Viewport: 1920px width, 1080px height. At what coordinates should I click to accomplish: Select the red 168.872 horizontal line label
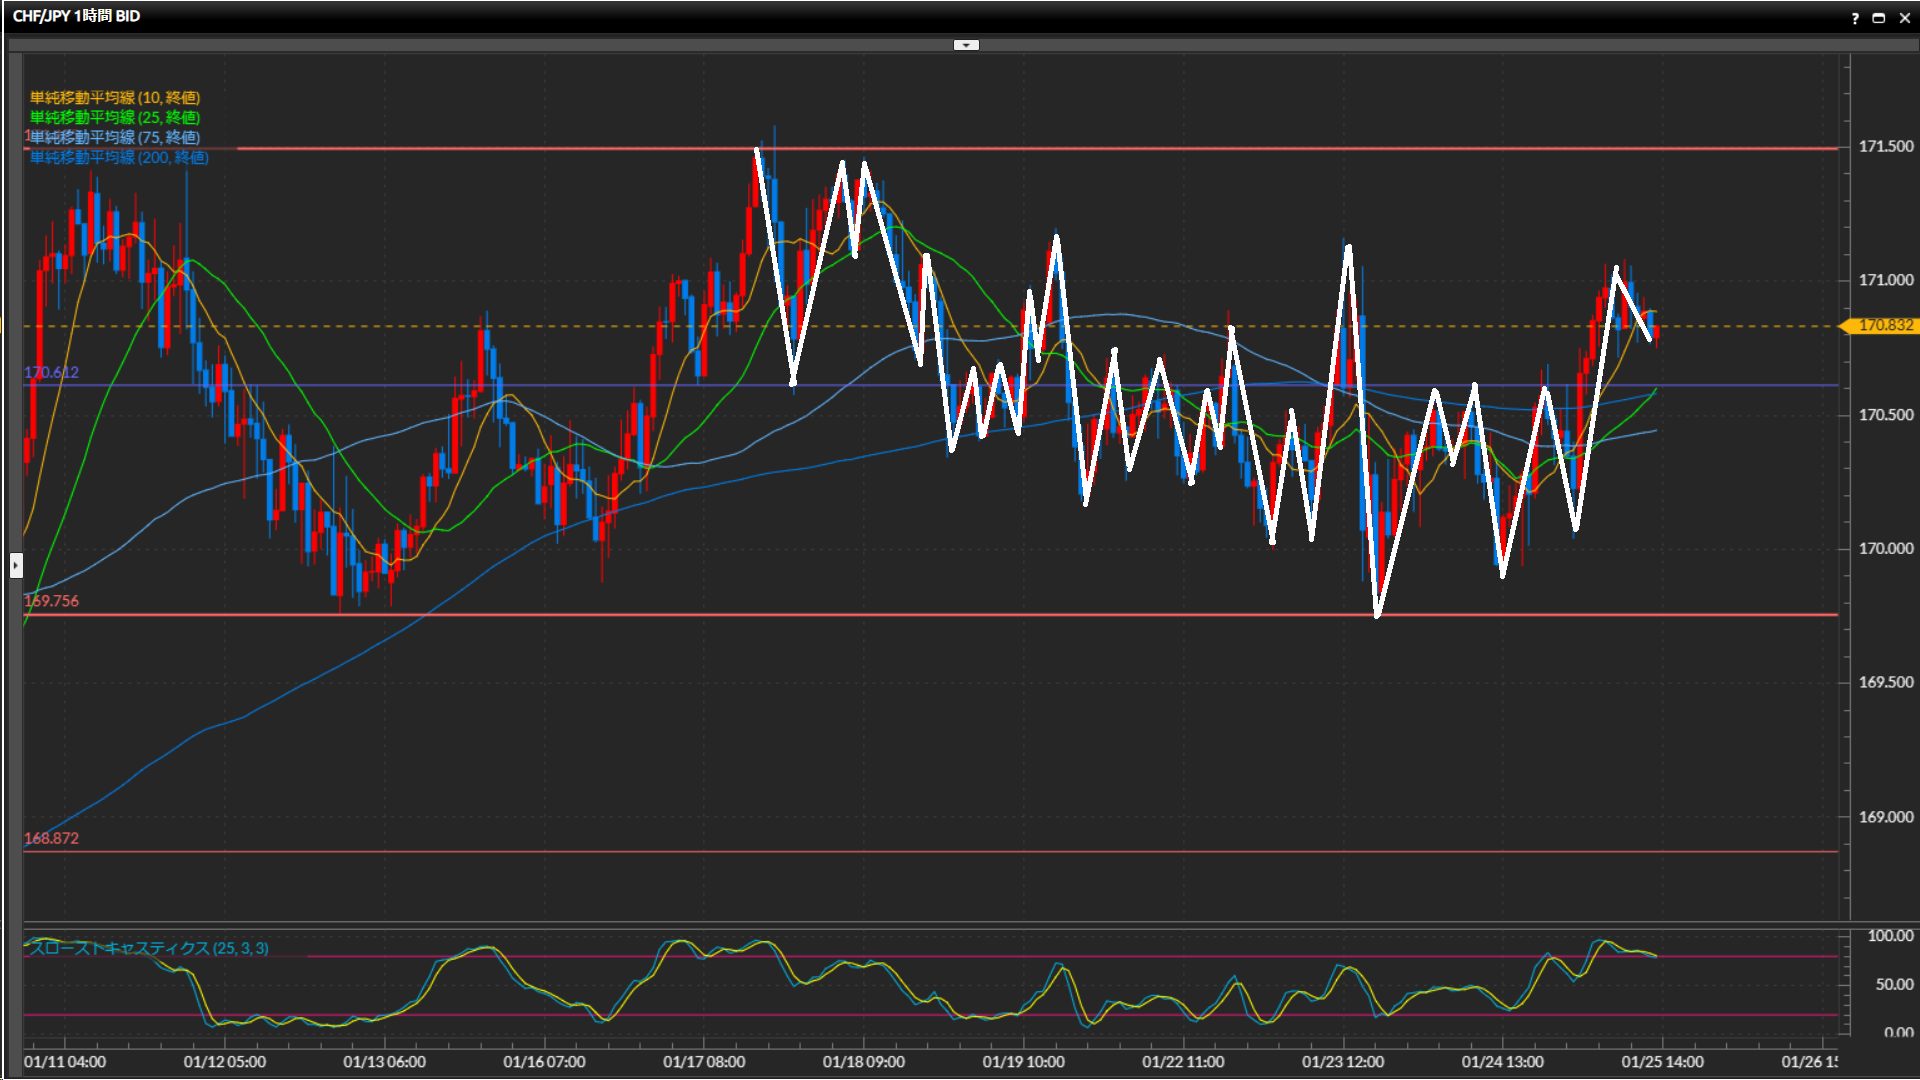coord(51,838)
